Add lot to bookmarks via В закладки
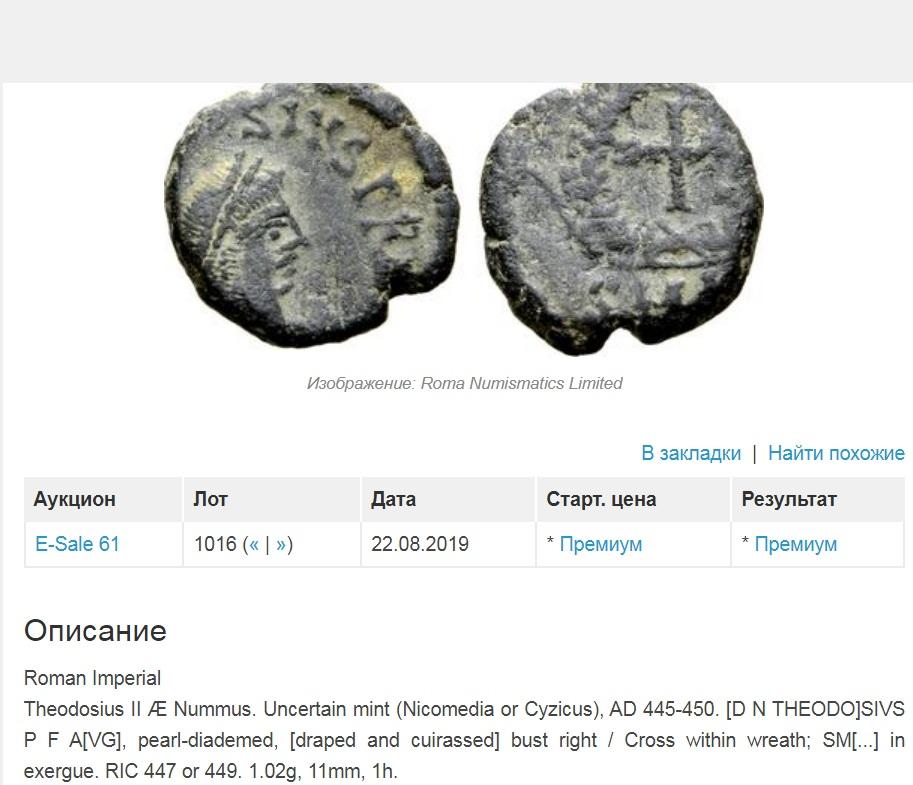Image resolution: width=913 pixels, height=785 pixels. 691,453
